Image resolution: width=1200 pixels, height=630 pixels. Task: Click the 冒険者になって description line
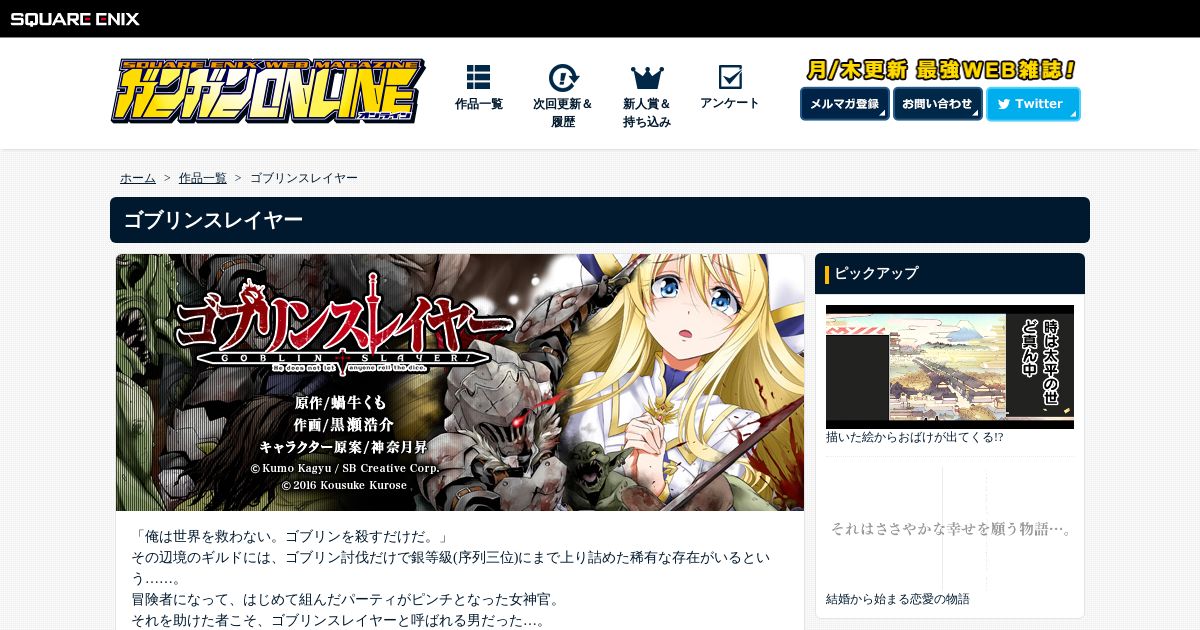click(346, 600)
